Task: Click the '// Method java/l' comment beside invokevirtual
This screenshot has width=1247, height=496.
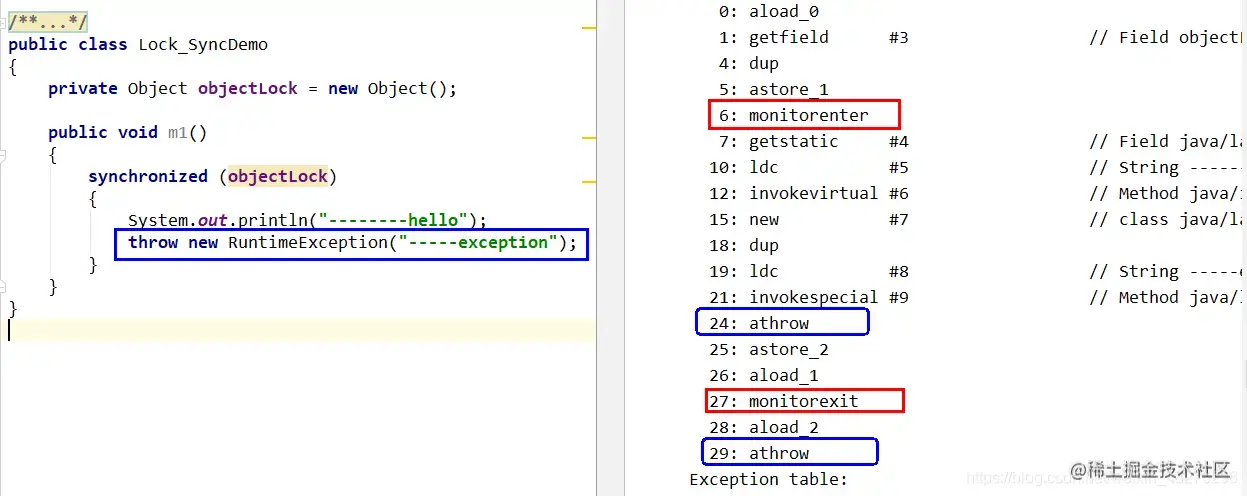Action: [x=1168, y=193]
